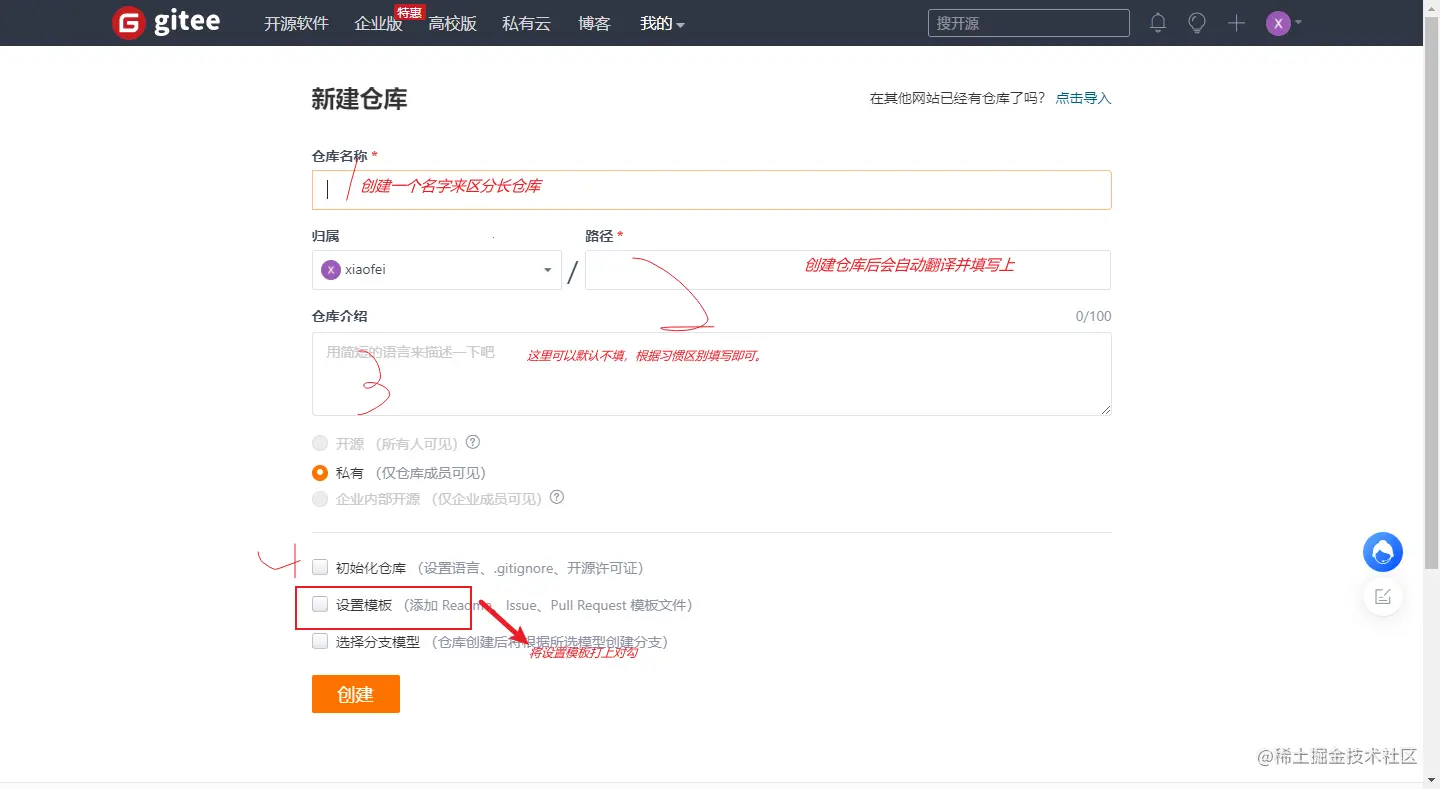Focus the 路径 input field
This screenshot has width=1440, height=789.
pos(848,270)
